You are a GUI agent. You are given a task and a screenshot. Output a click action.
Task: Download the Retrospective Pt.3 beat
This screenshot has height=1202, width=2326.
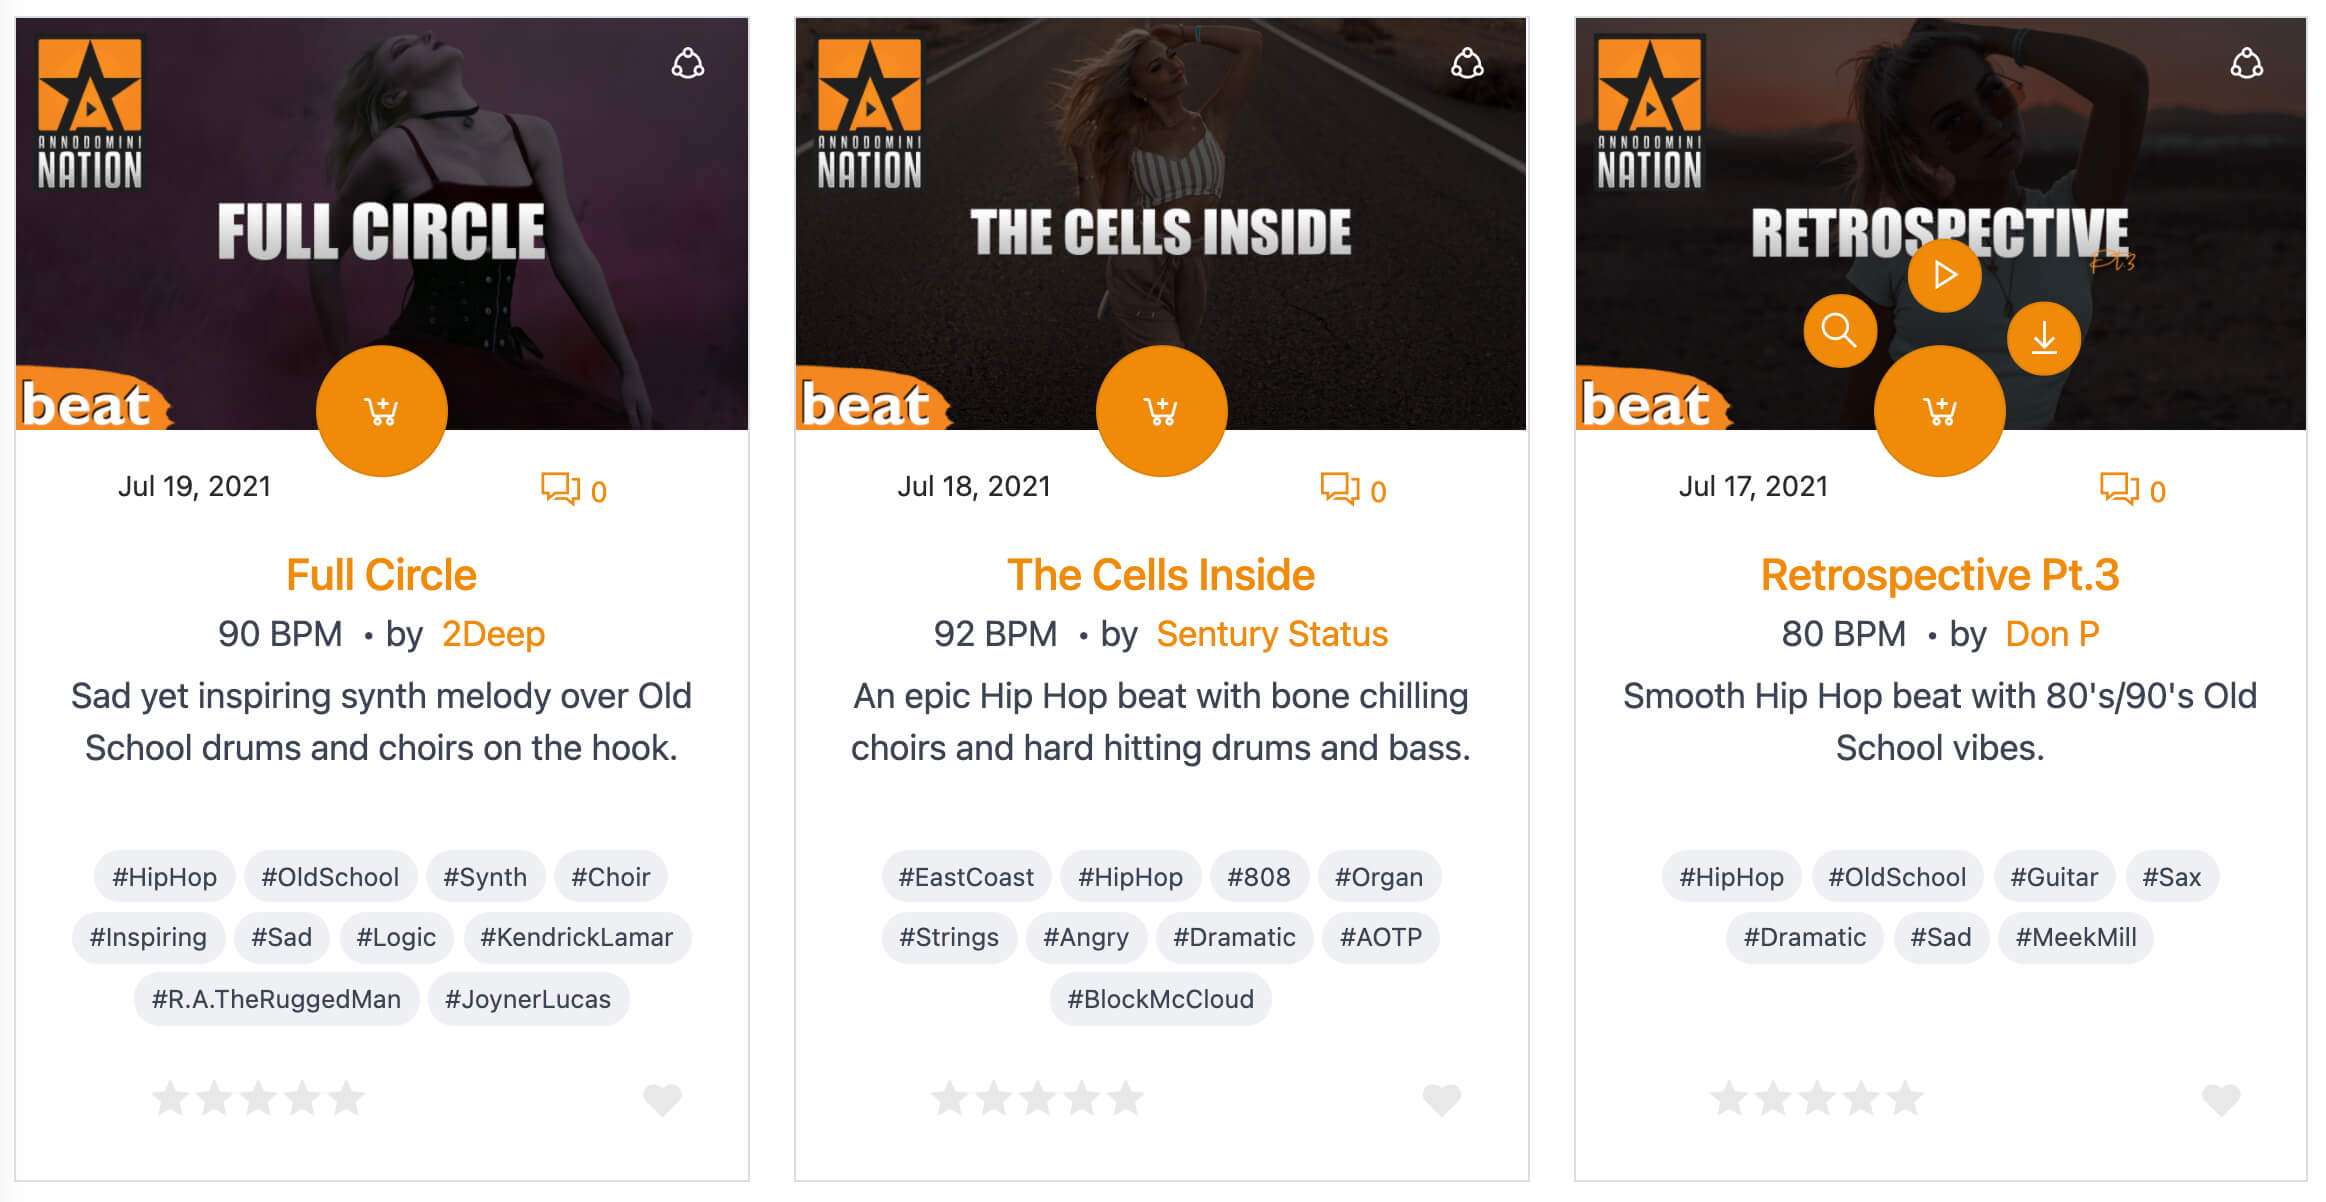[2044, 338]
